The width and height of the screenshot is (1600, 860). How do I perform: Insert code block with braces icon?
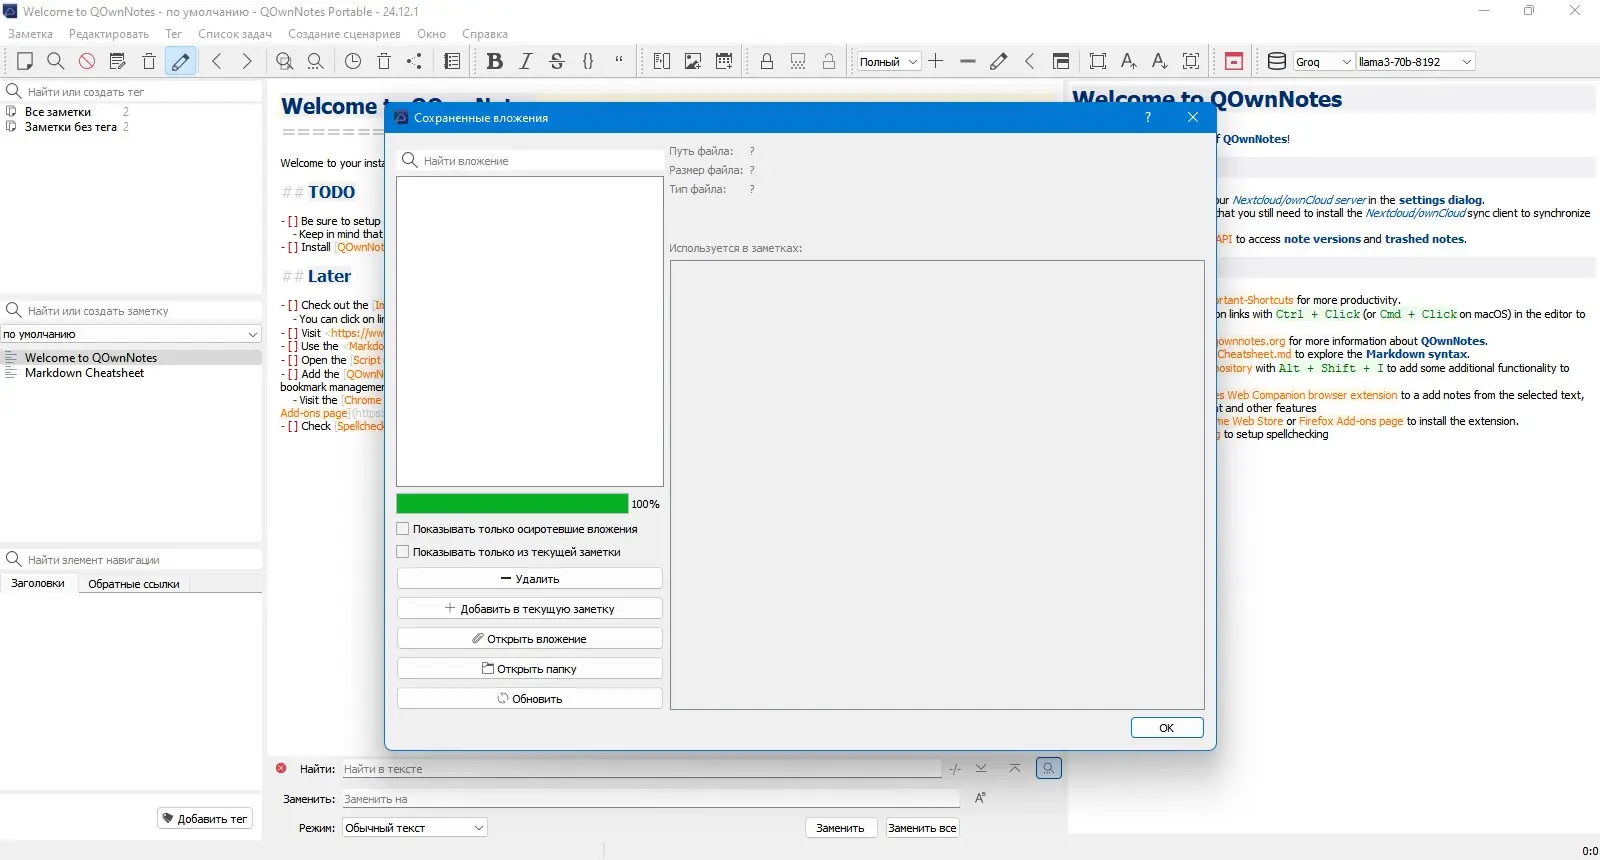tap(588, 61)
